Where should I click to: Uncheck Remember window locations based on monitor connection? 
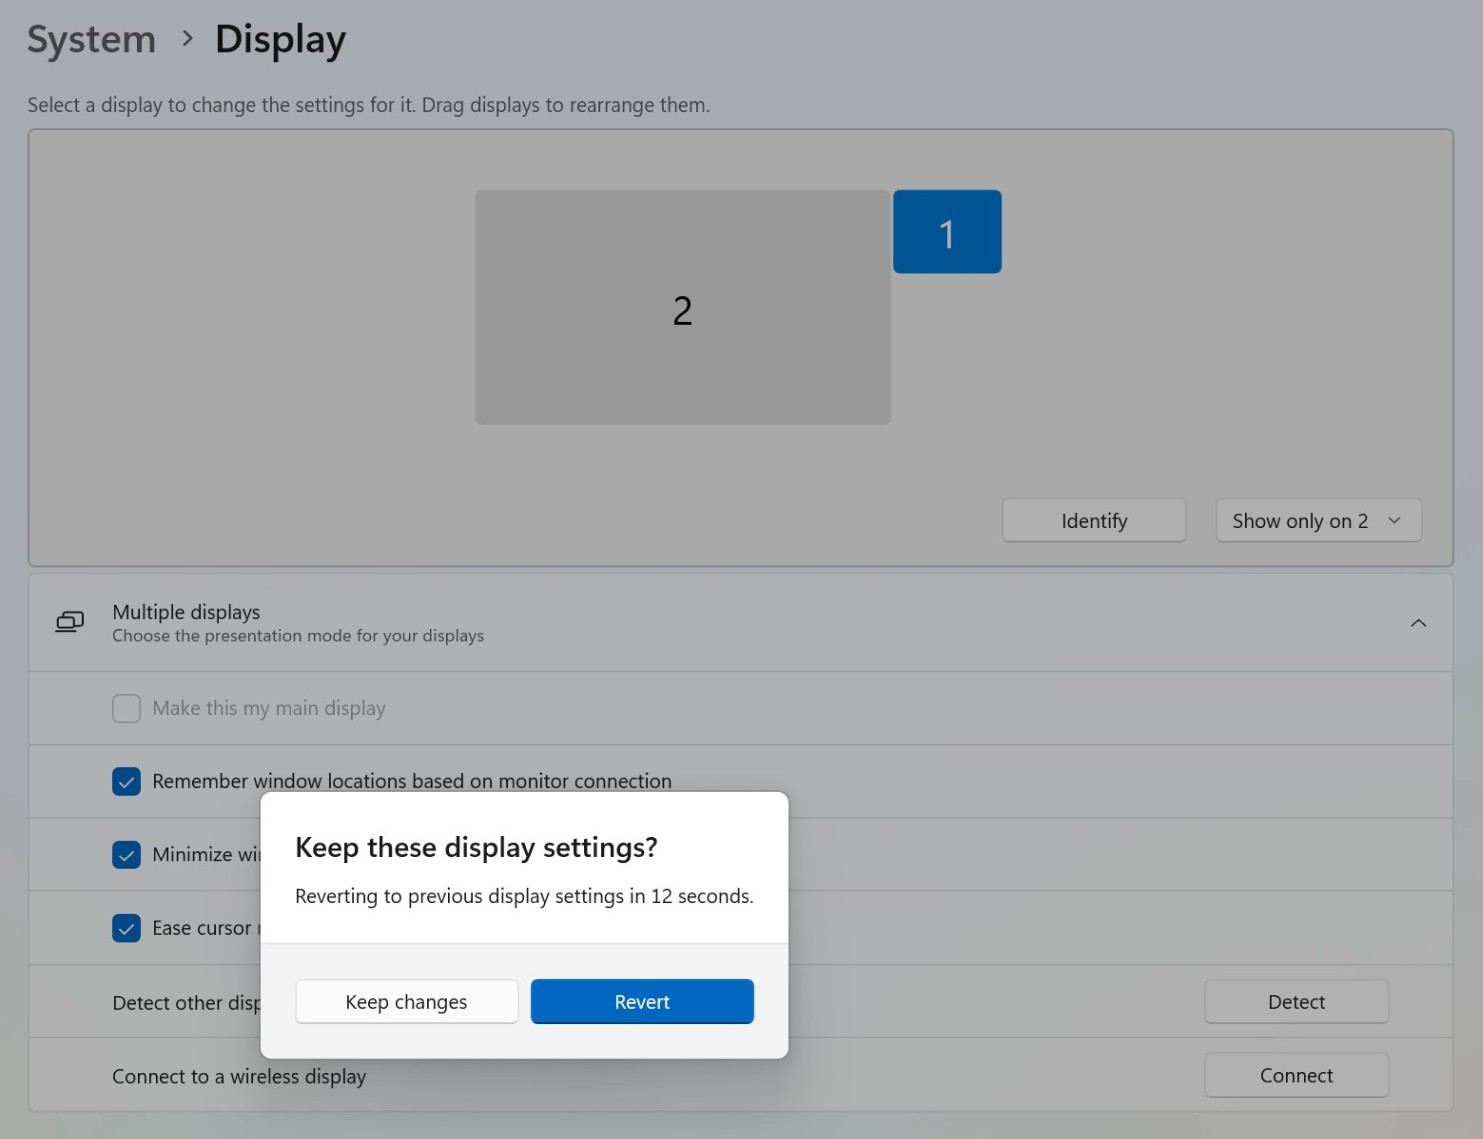coord(126,781)
